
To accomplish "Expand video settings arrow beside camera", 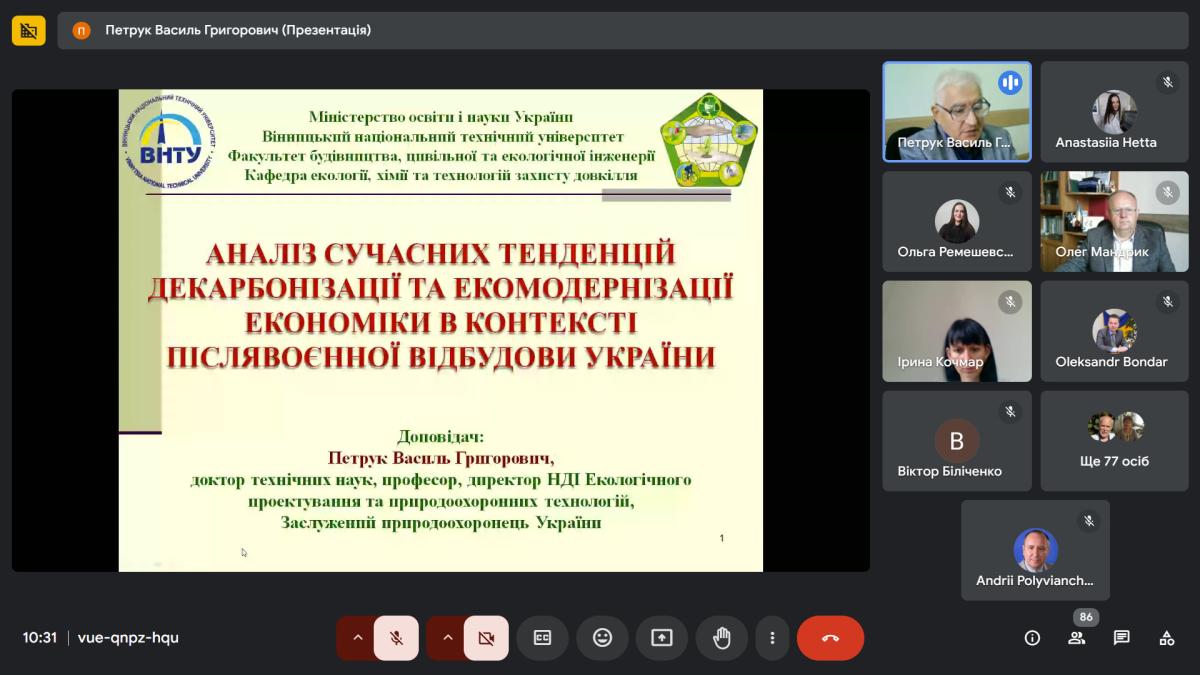I will [446, 638].
